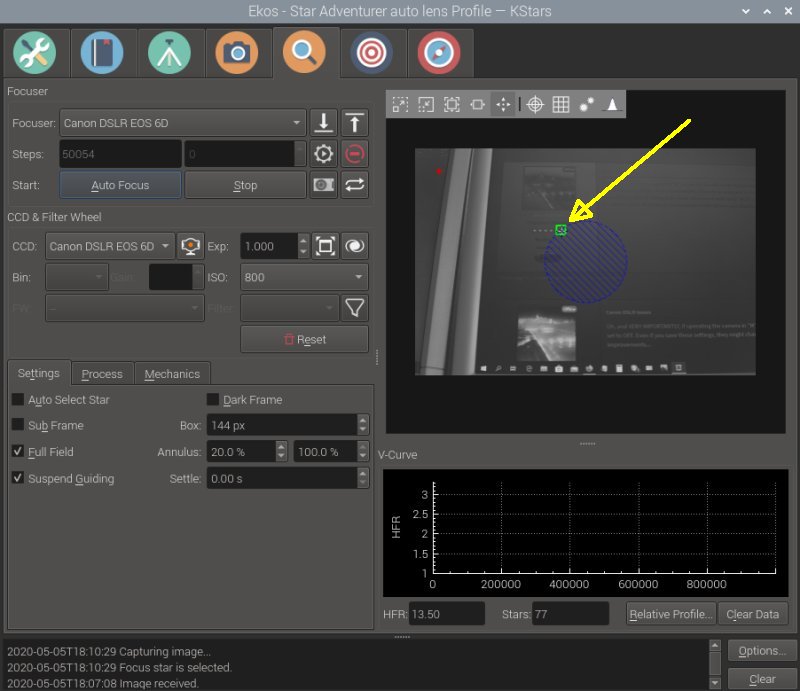Switch to the Mechanics tab
Screen dimensions: 800x691
[x=172, y=374]
